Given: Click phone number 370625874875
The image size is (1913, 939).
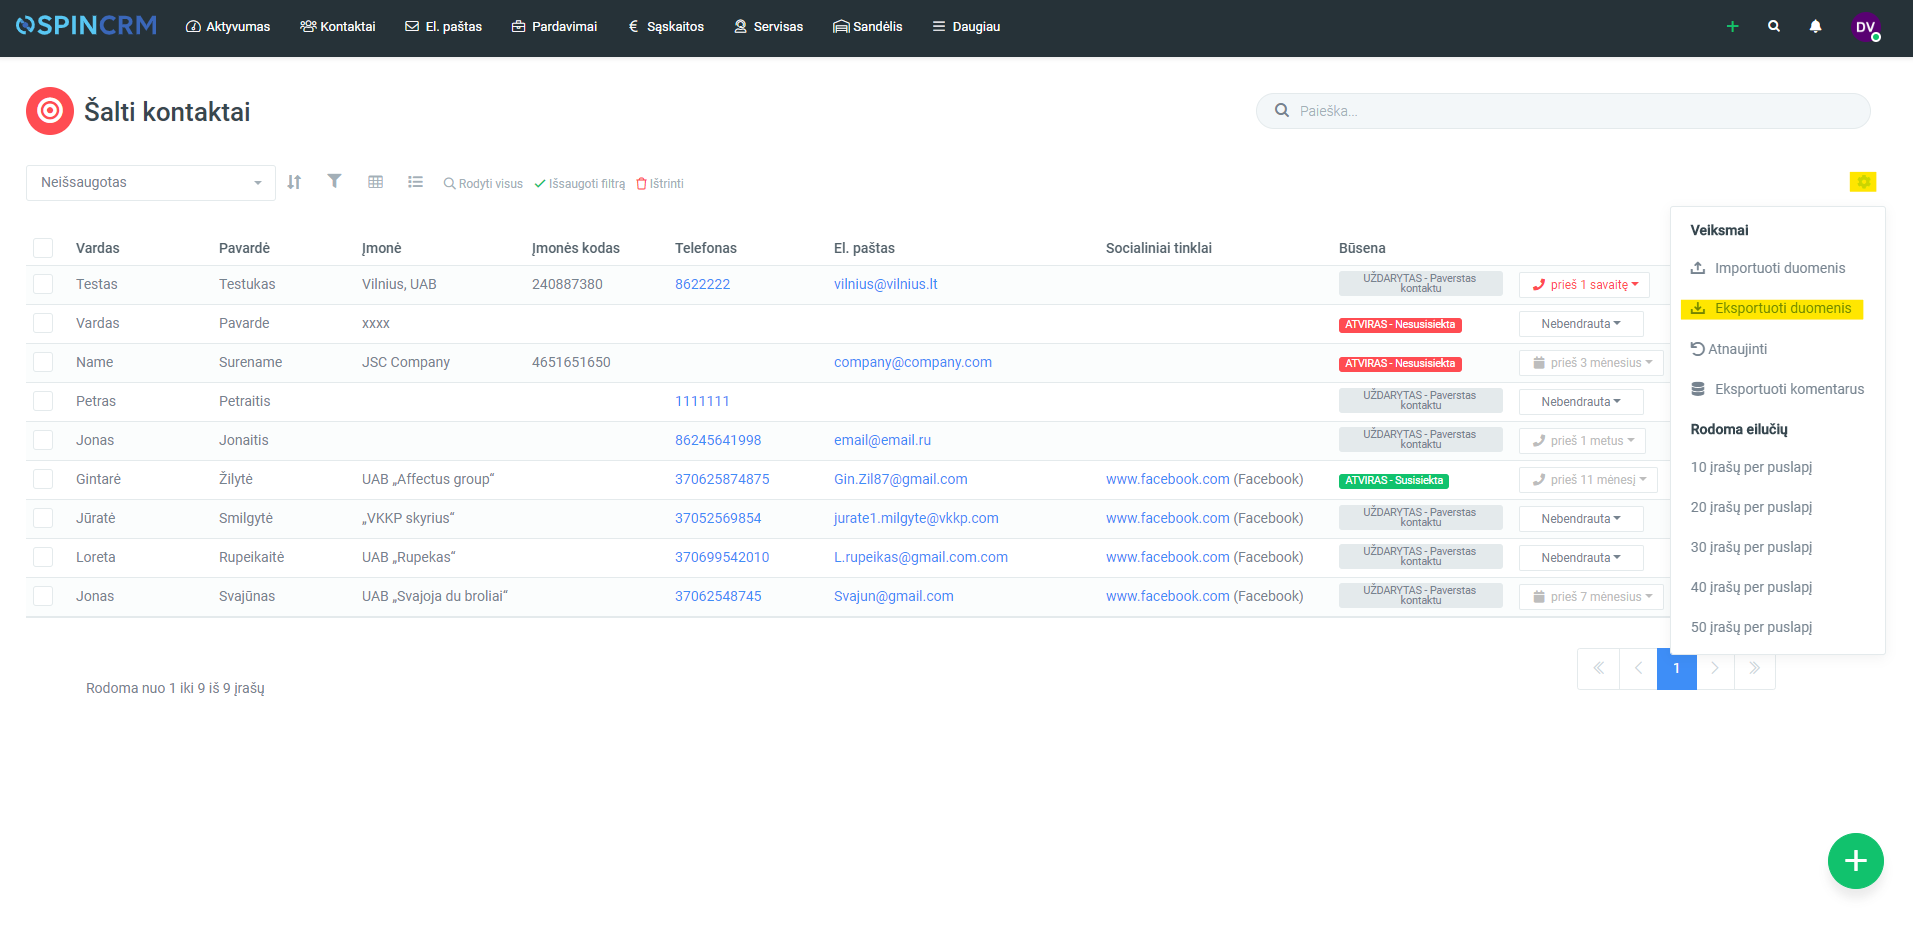Looking at the screenshot, I should [722, 479].
